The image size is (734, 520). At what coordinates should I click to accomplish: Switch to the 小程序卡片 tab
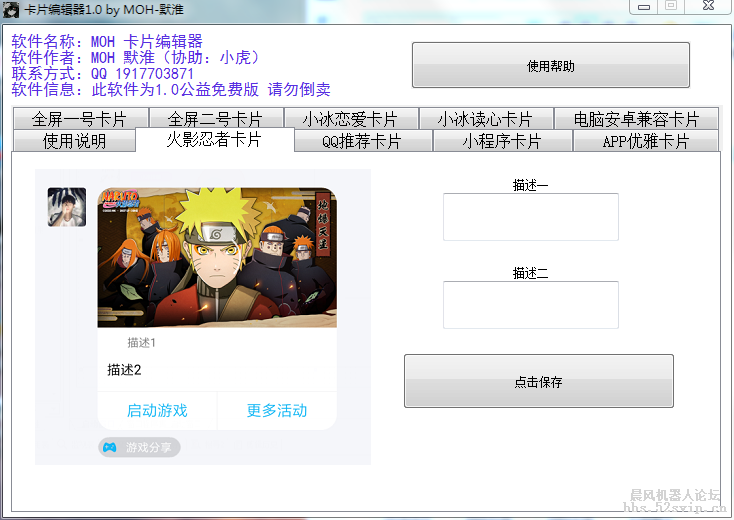[x=502, y=140]
